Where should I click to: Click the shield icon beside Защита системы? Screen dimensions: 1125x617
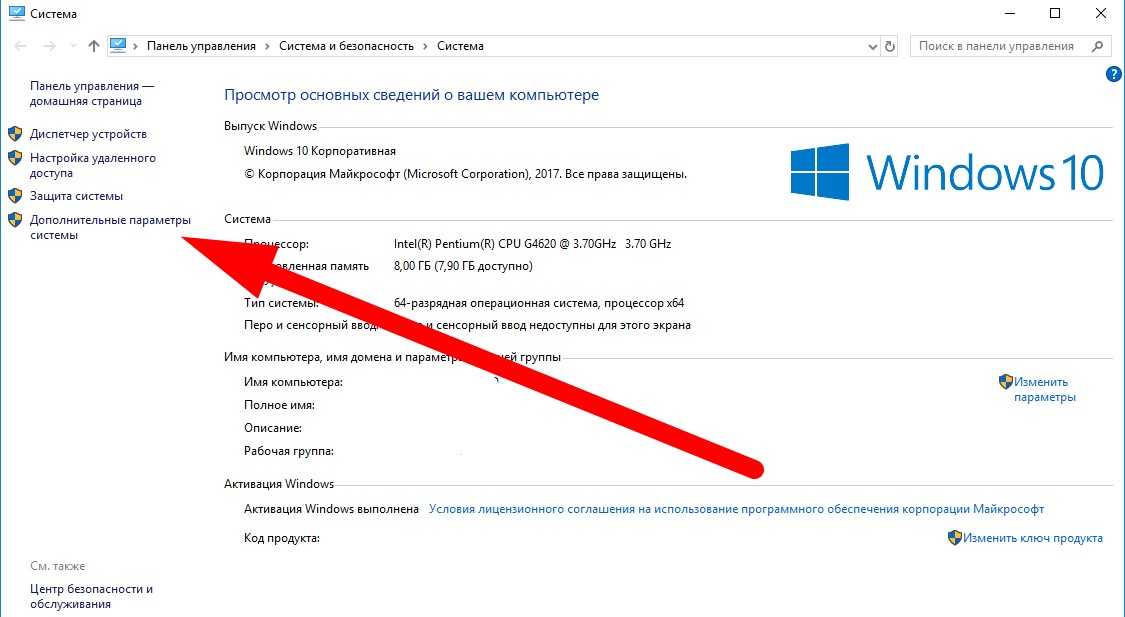click(15, 196)
